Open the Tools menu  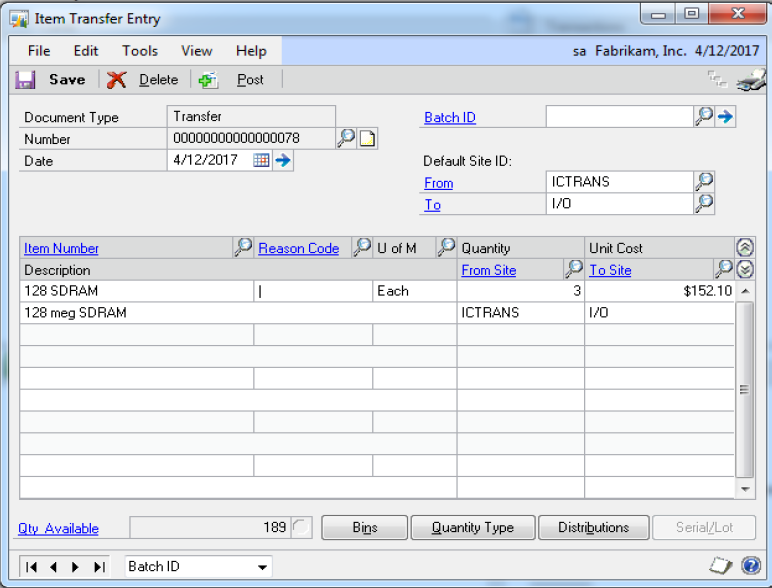tap(140, 51)
